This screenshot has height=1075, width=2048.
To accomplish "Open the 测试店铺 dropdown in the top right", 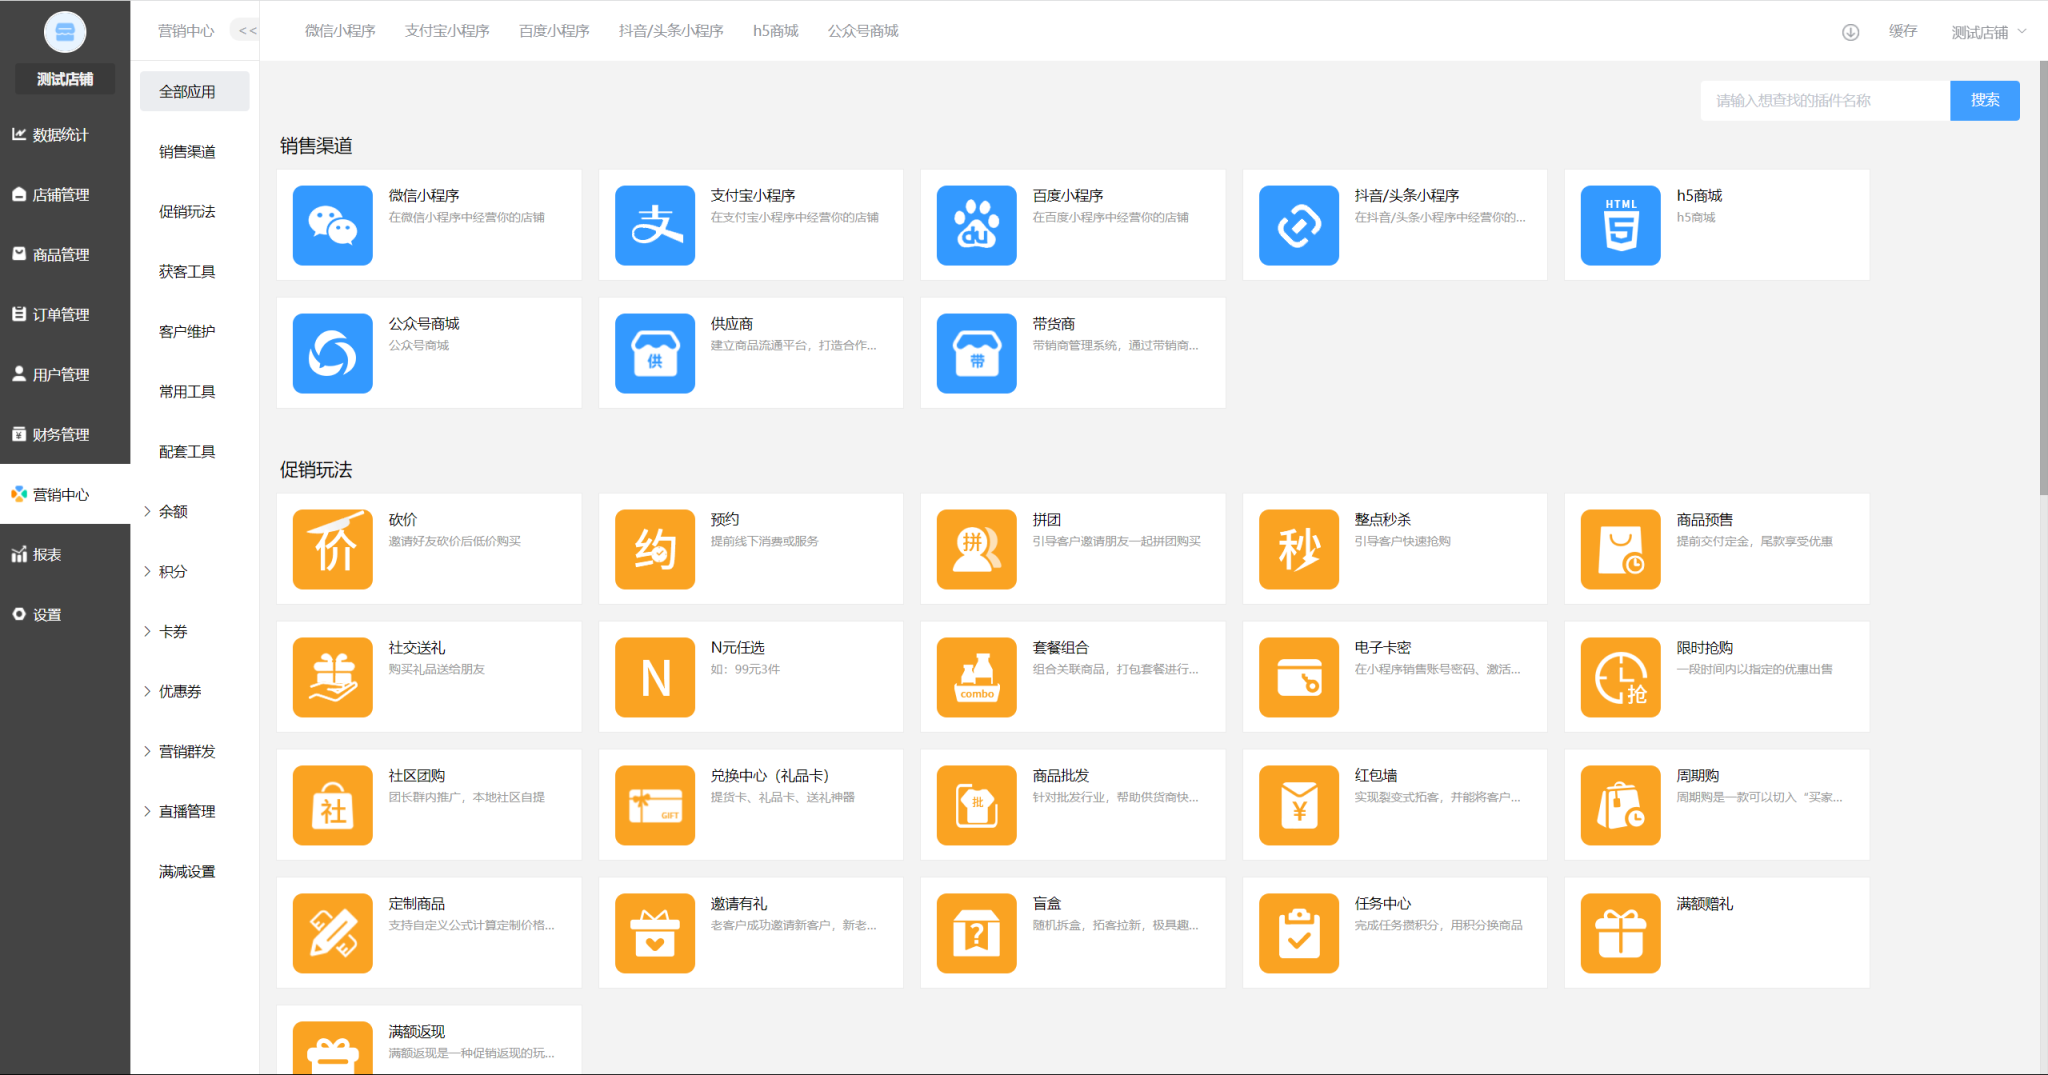I will [x=1988, y=32].
